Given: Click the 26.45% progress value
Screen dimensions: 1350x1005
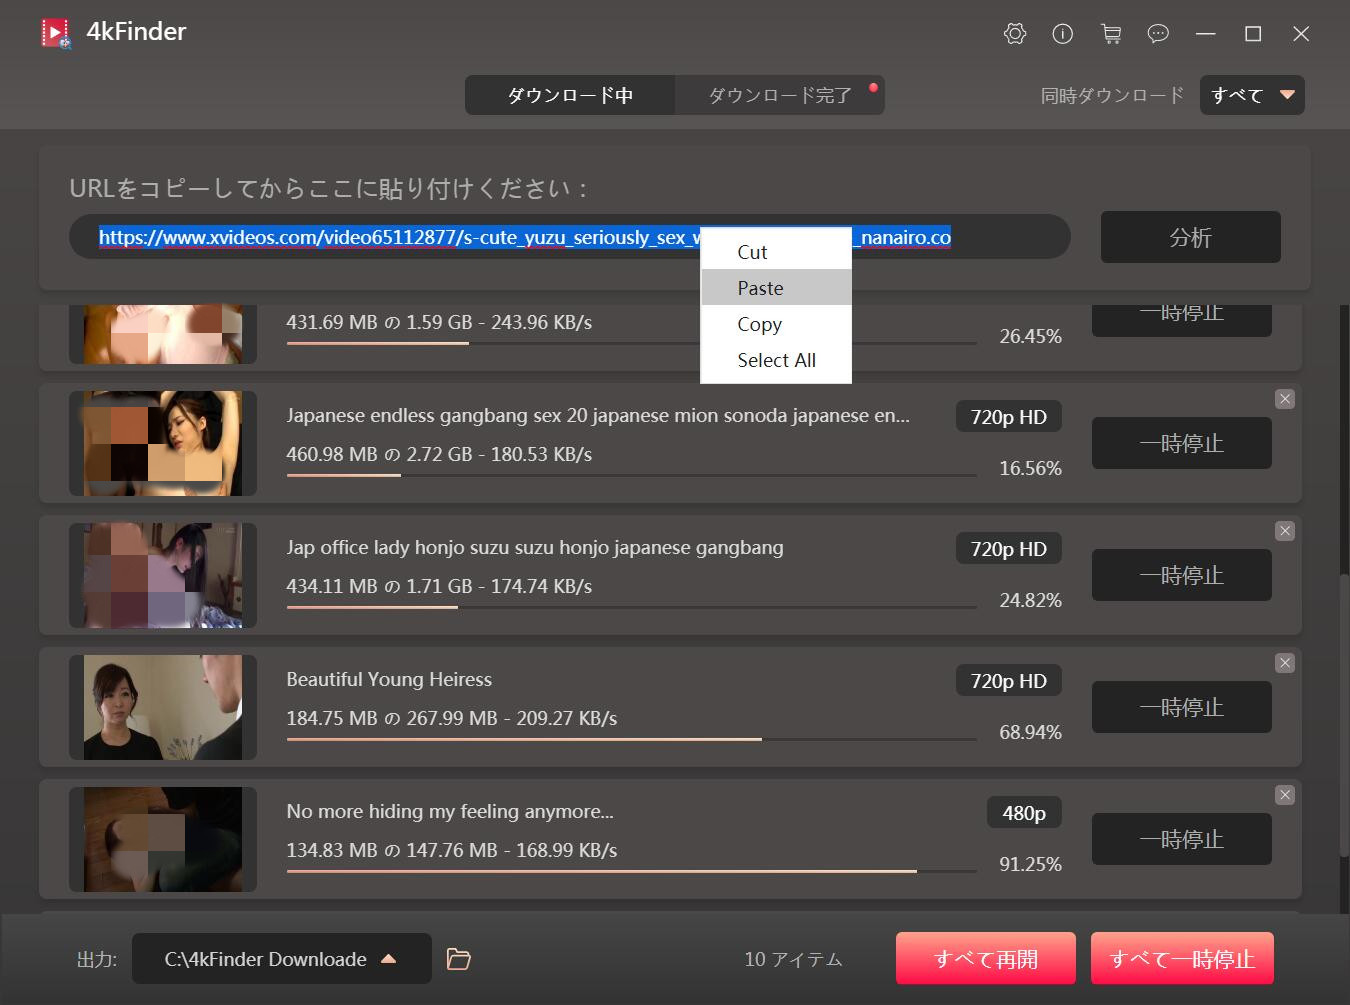Looking at the screenshot, I should click(x=1030, y=336).
